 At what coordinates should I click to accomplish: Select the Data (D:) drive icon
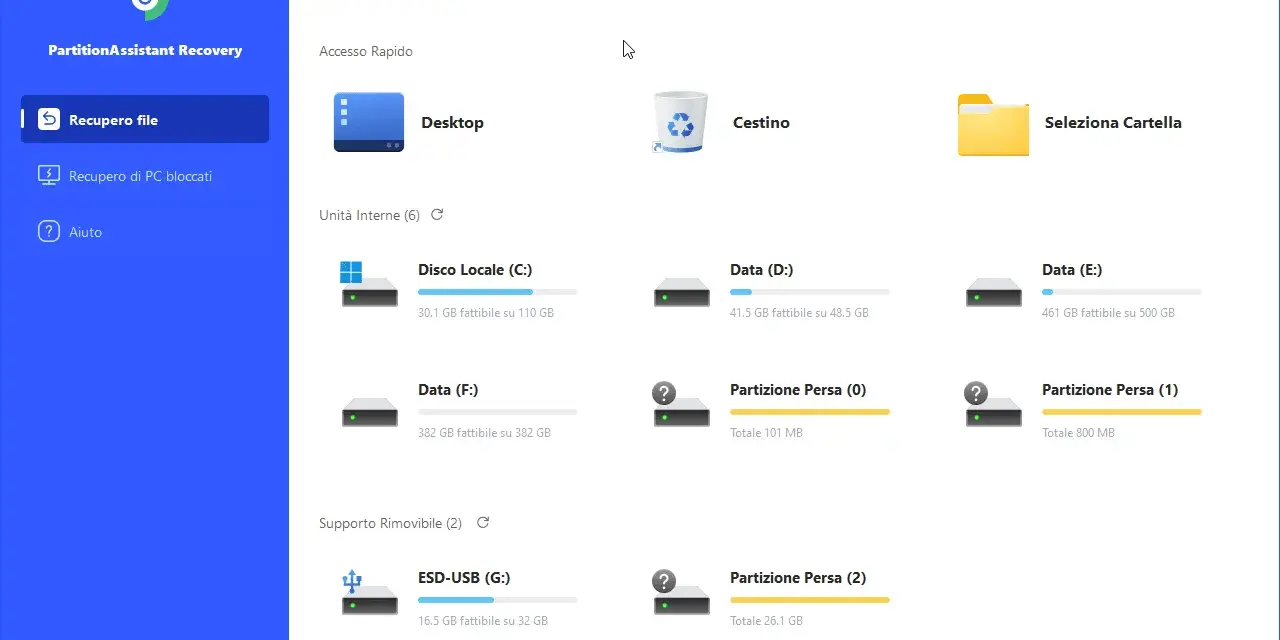point(682,291)
